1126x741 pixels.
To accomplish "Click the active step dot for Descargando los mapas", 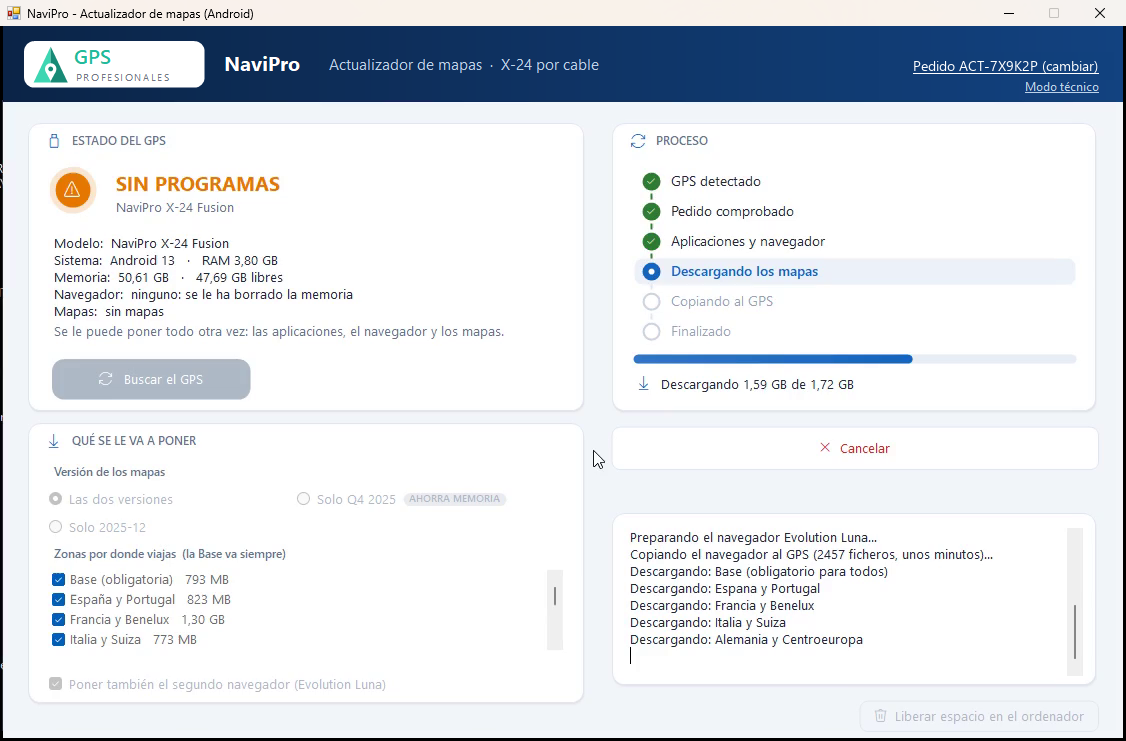I will coord(651,271).
